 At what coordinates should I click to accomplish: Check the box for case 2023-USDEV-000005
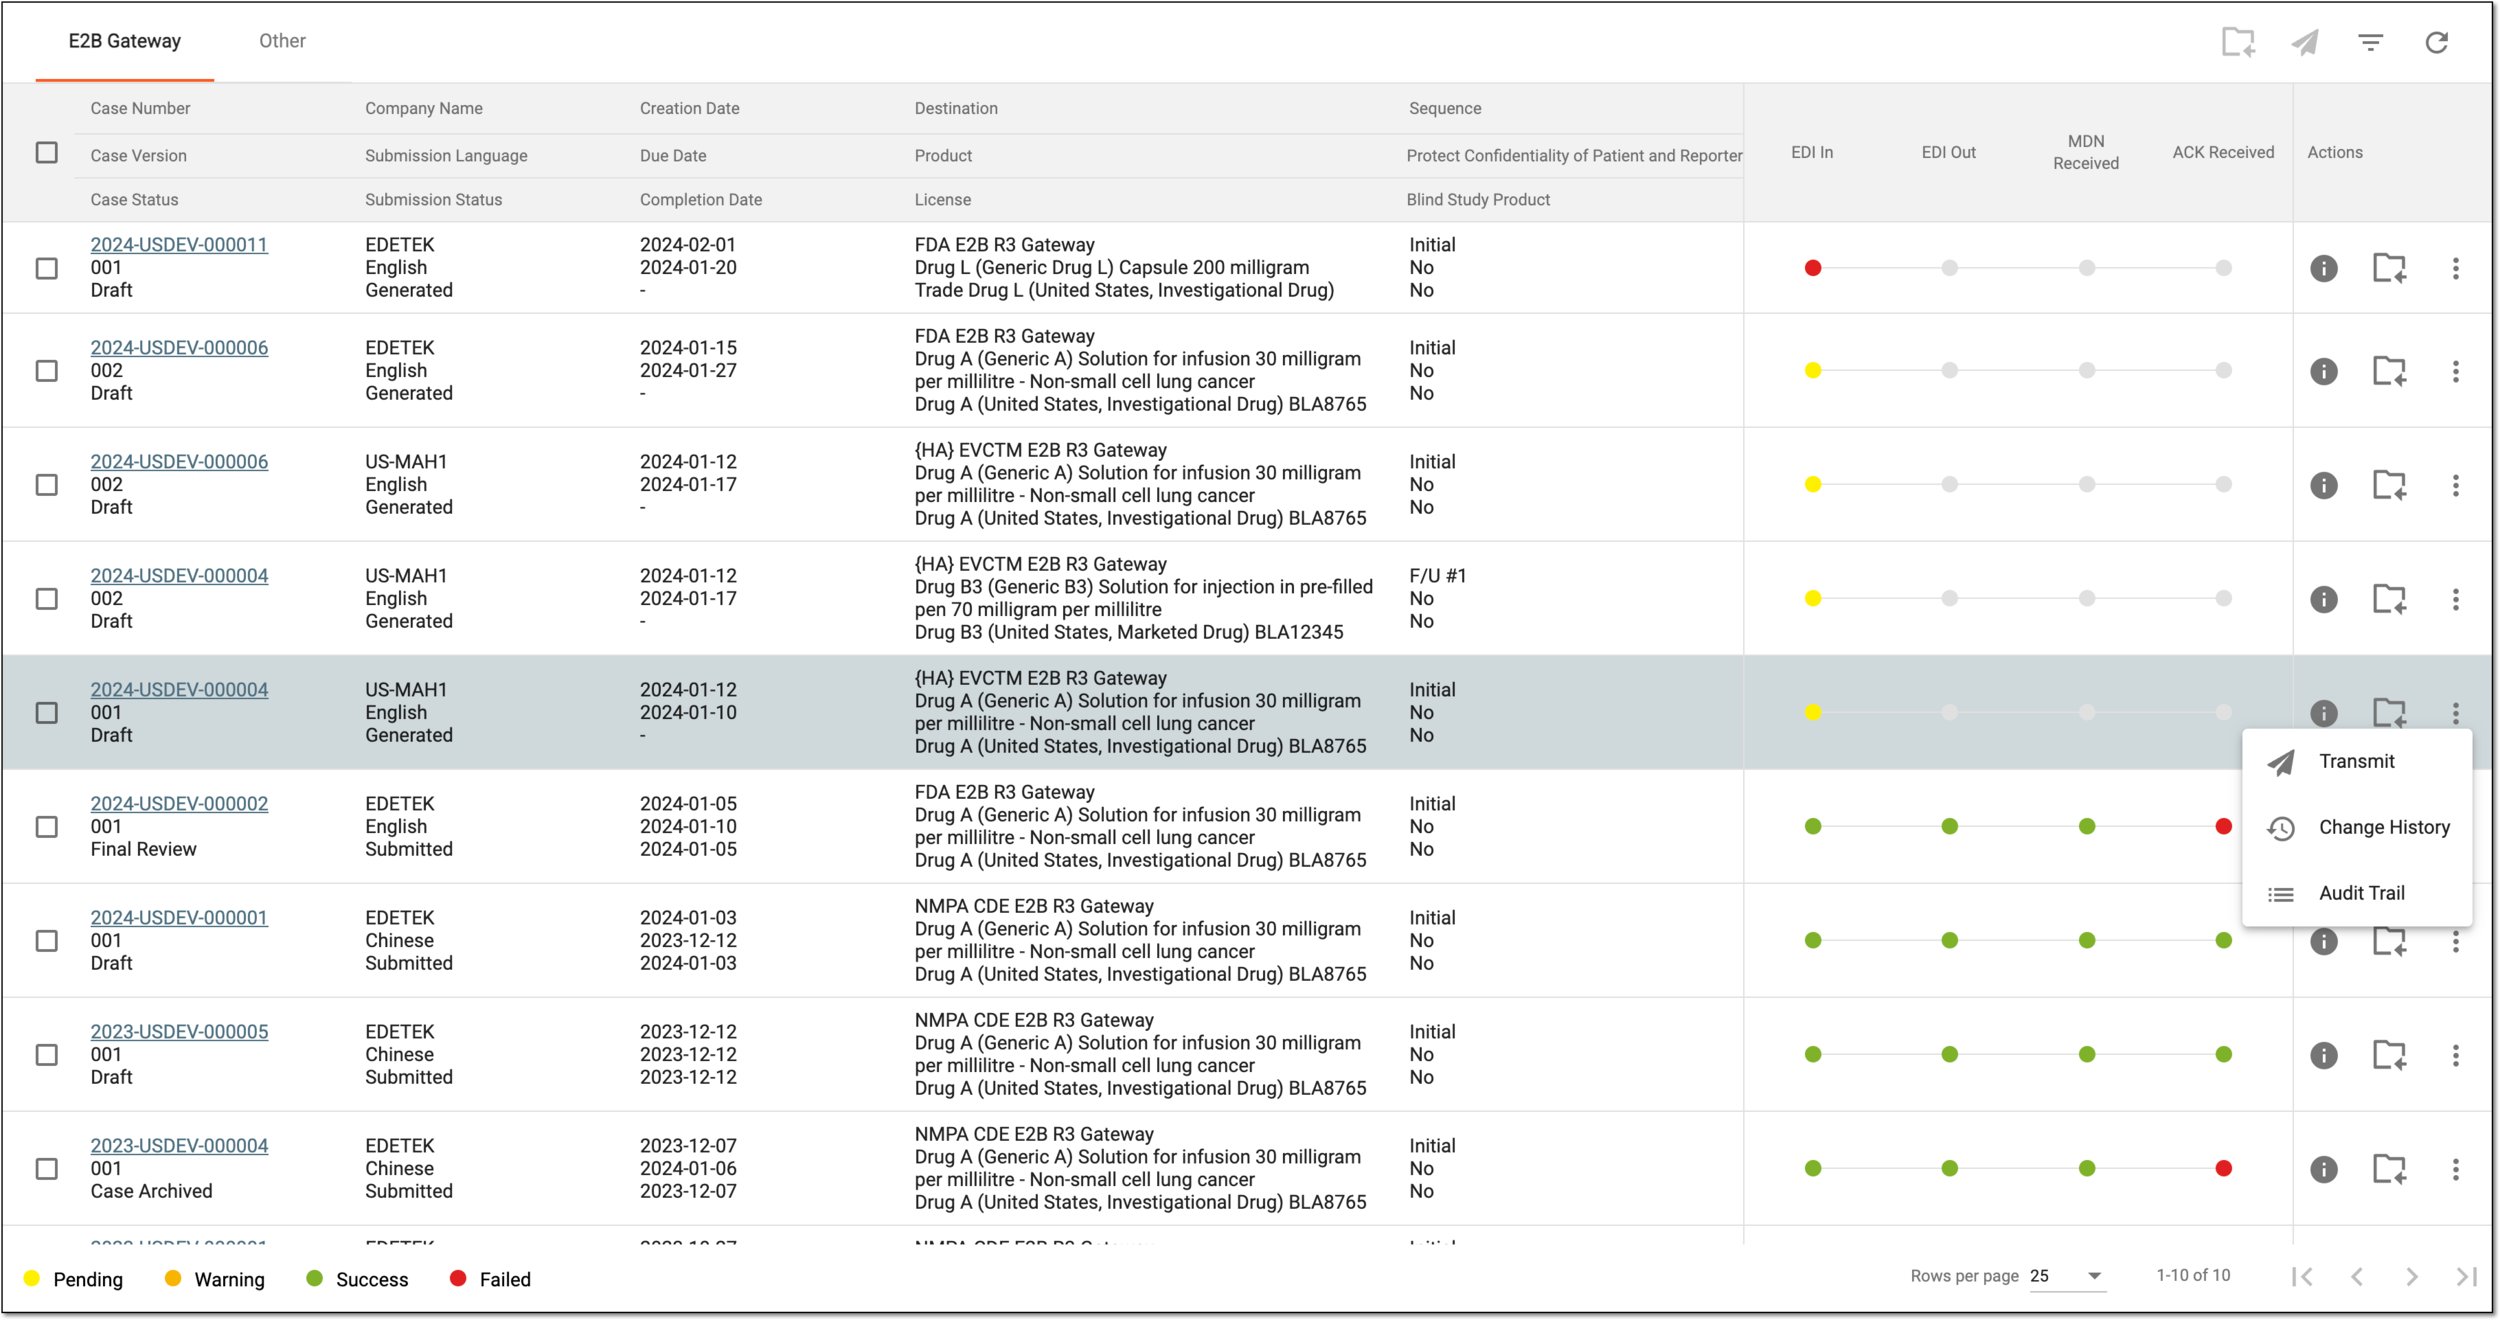47,1055
